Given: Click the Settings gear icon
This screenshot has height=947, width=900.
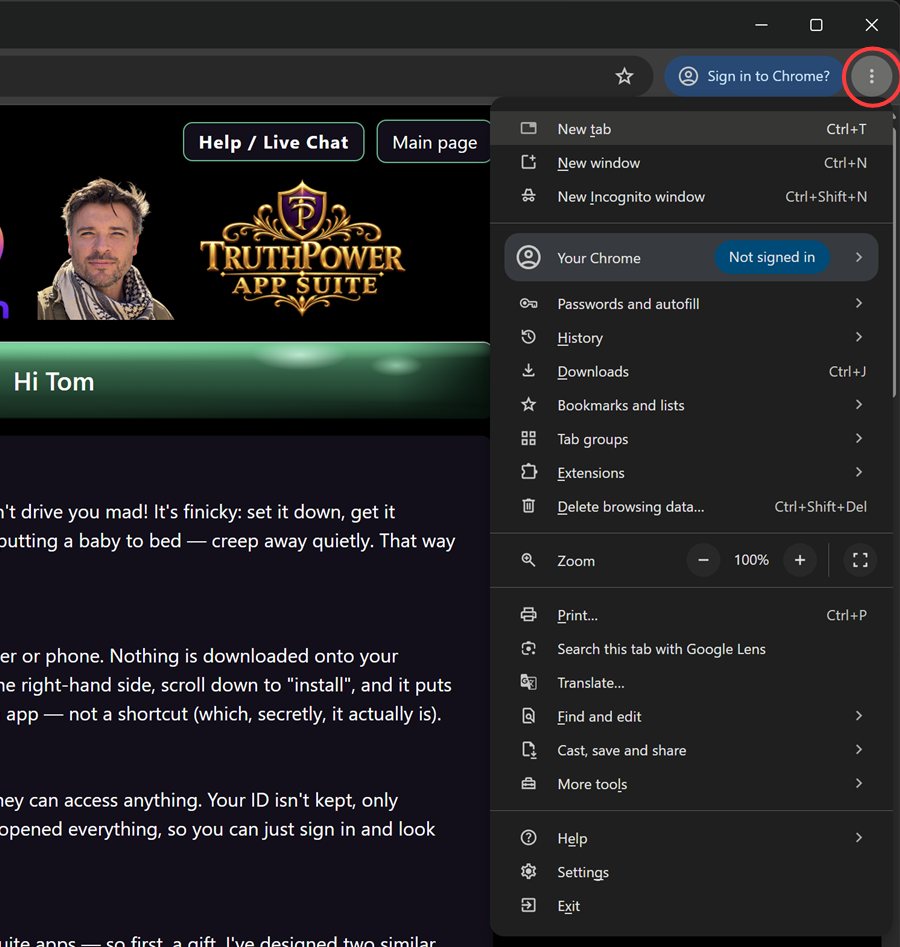Looking at the screenshot, I should (x=529, y=872).
